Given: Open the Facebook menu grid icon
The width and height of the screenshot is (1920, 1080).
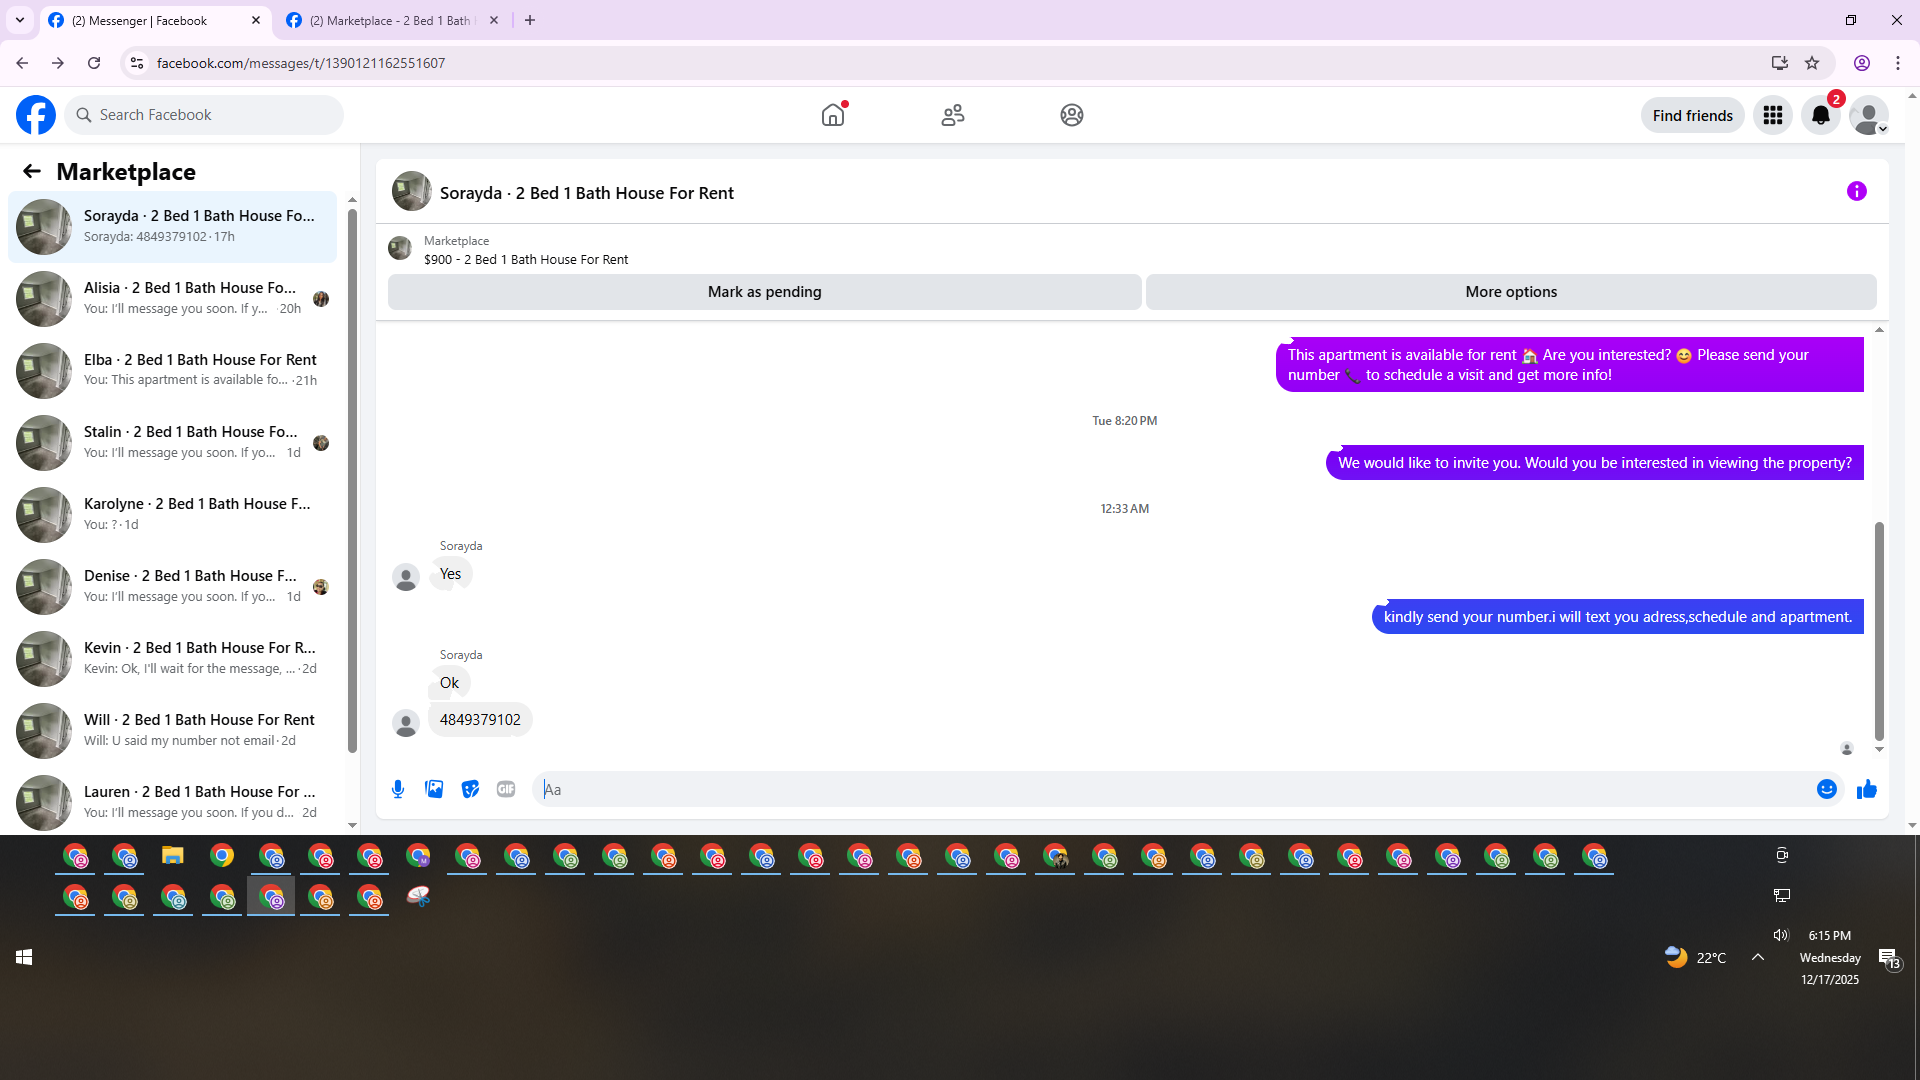Looking at the screenshot, I should tap(1772, 115).
